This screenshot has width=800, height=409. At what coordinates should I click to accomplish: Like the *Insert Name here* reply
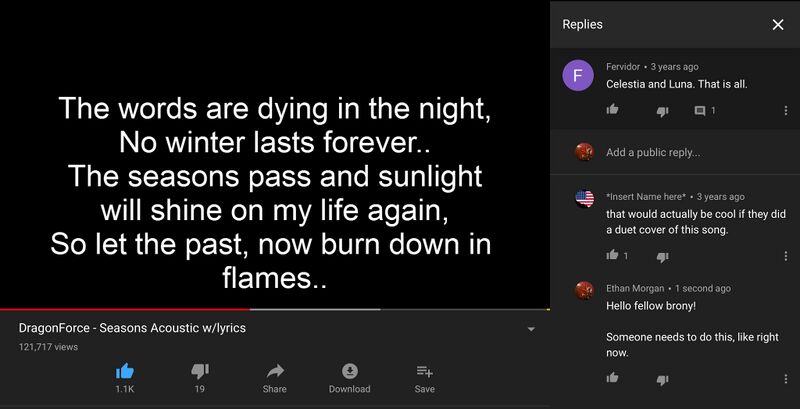tap(613, 256)
